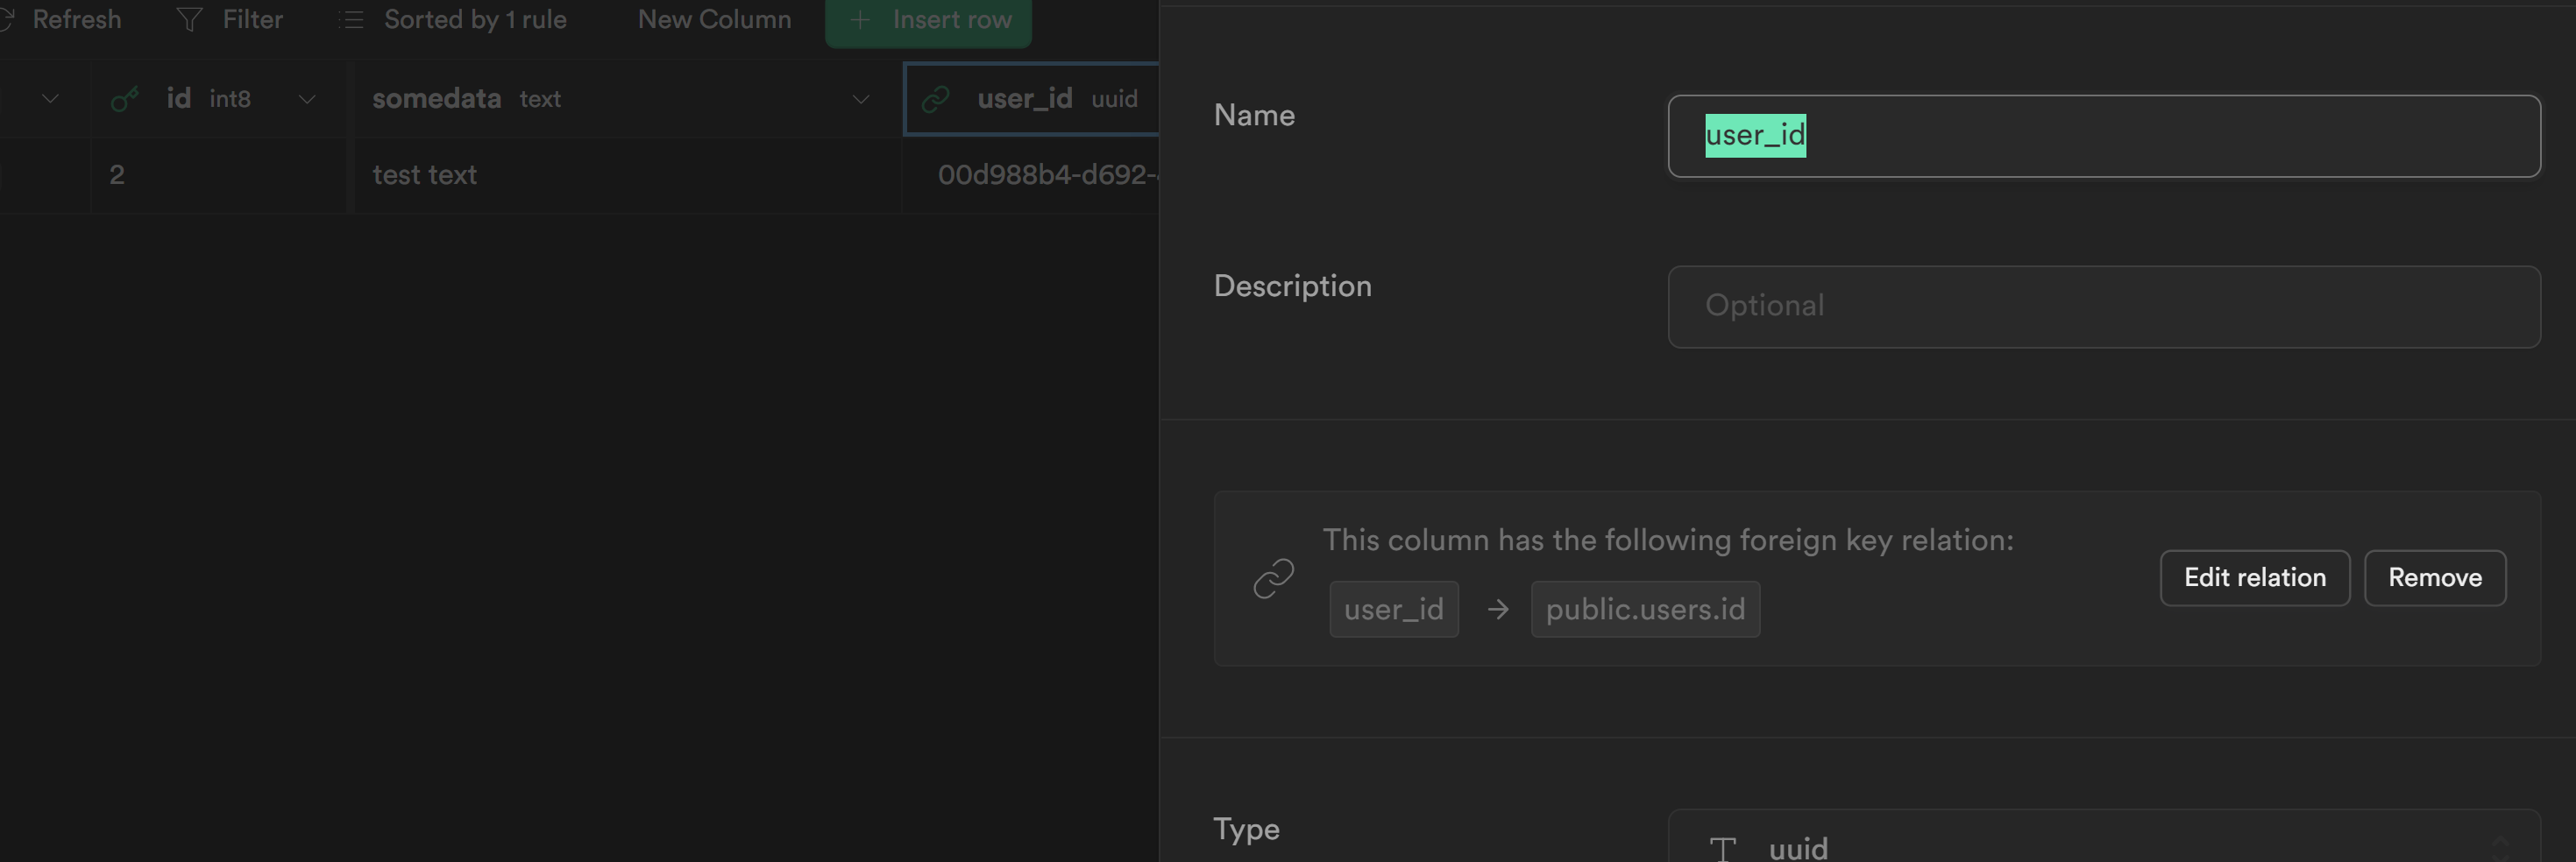
Task: Click the Edit relation button
Action: coord(2254,578)
